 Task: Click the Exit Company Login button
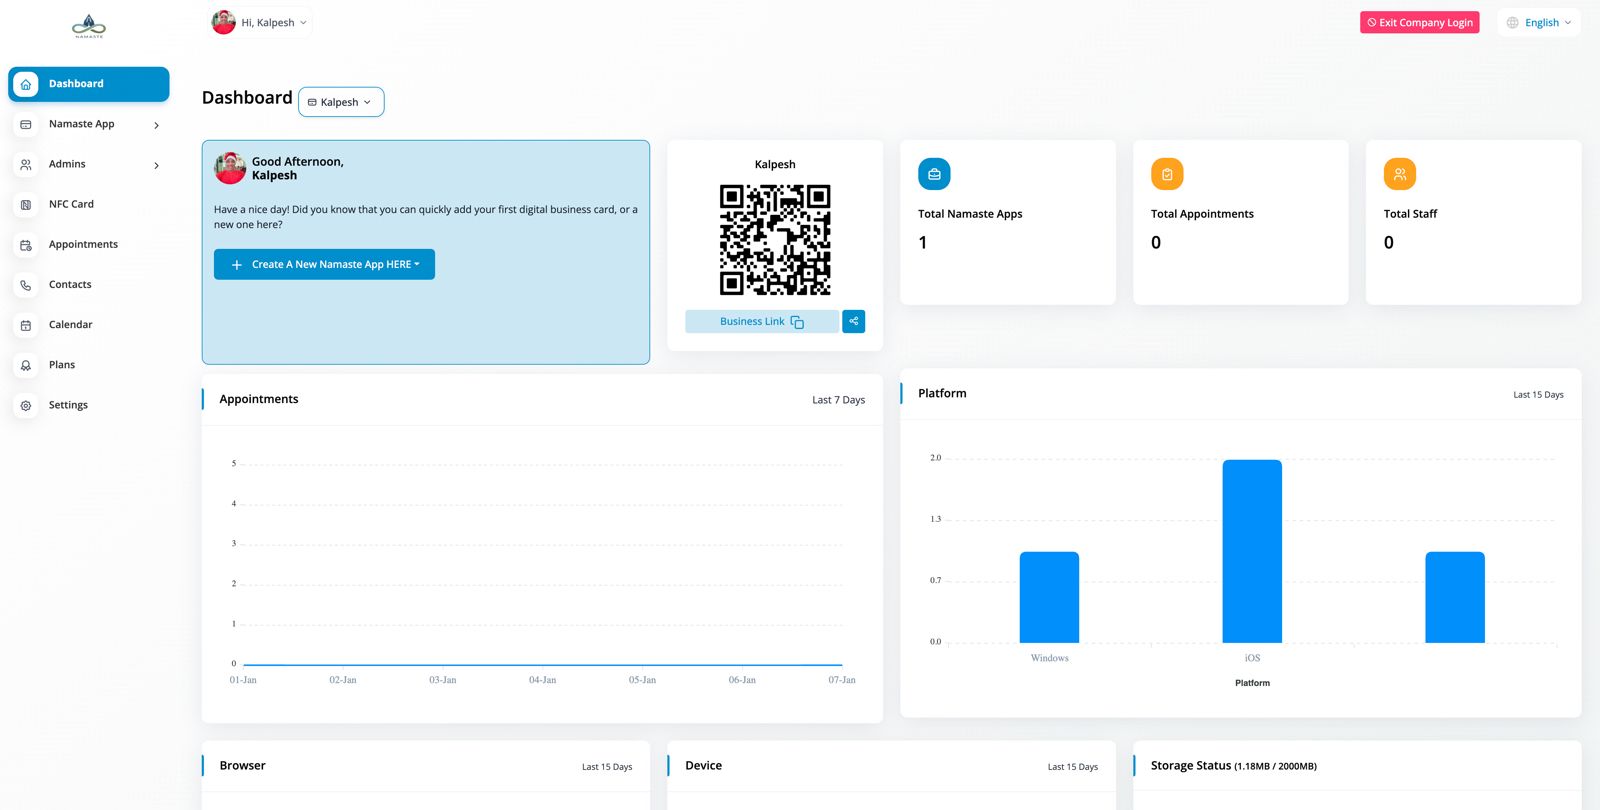point(1419,23)
